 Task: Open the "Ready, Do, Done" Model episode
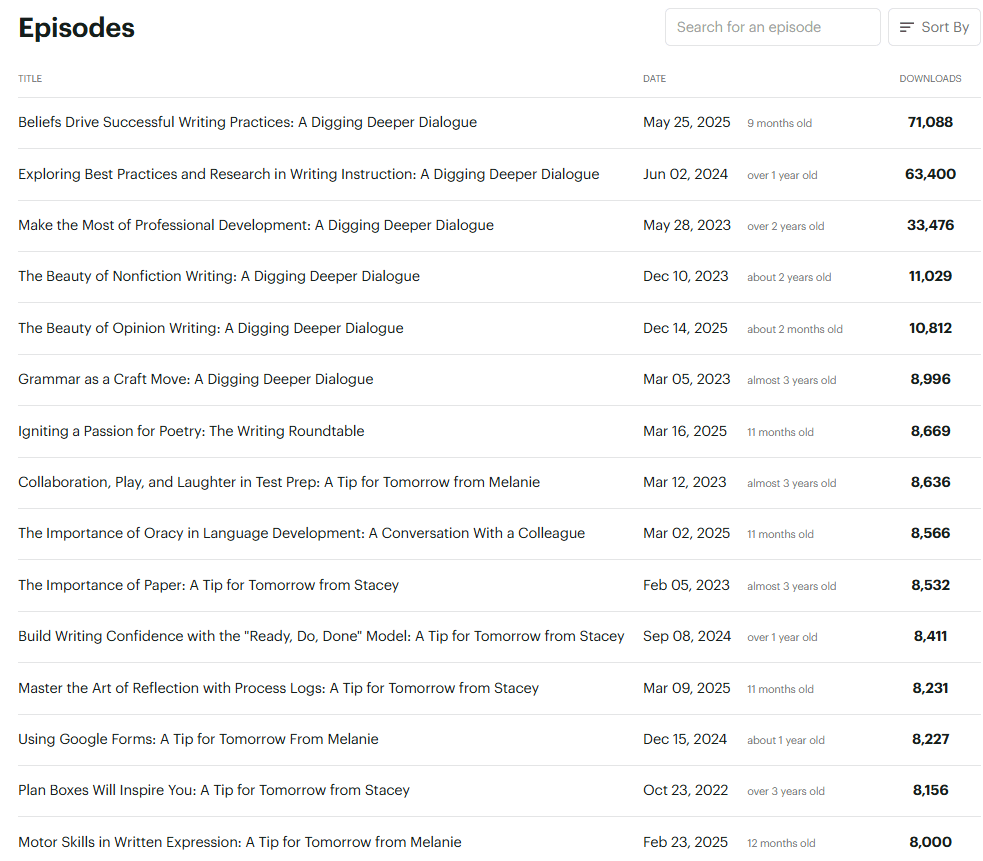[320, 636]
